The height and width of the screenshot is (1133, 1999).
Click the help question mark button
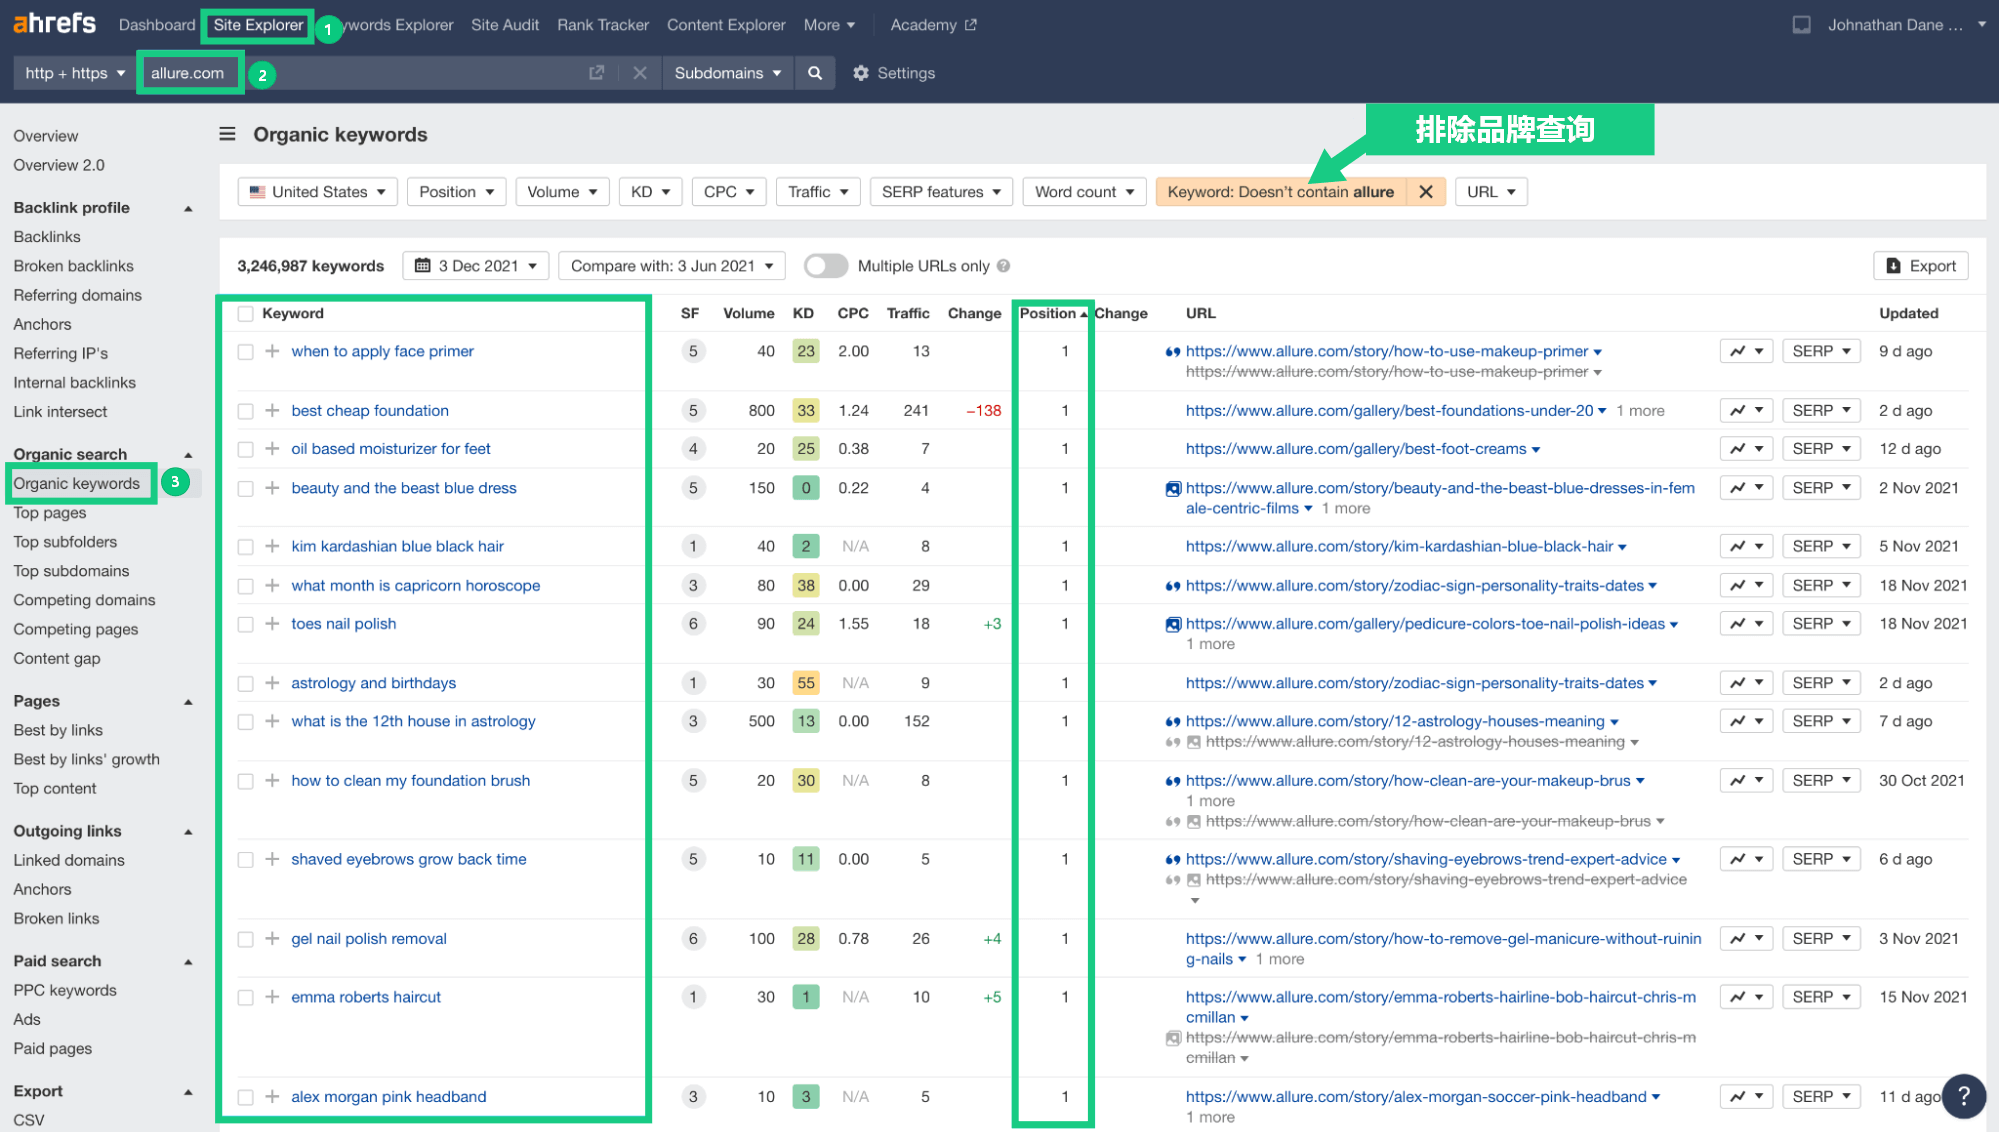1964,1096
